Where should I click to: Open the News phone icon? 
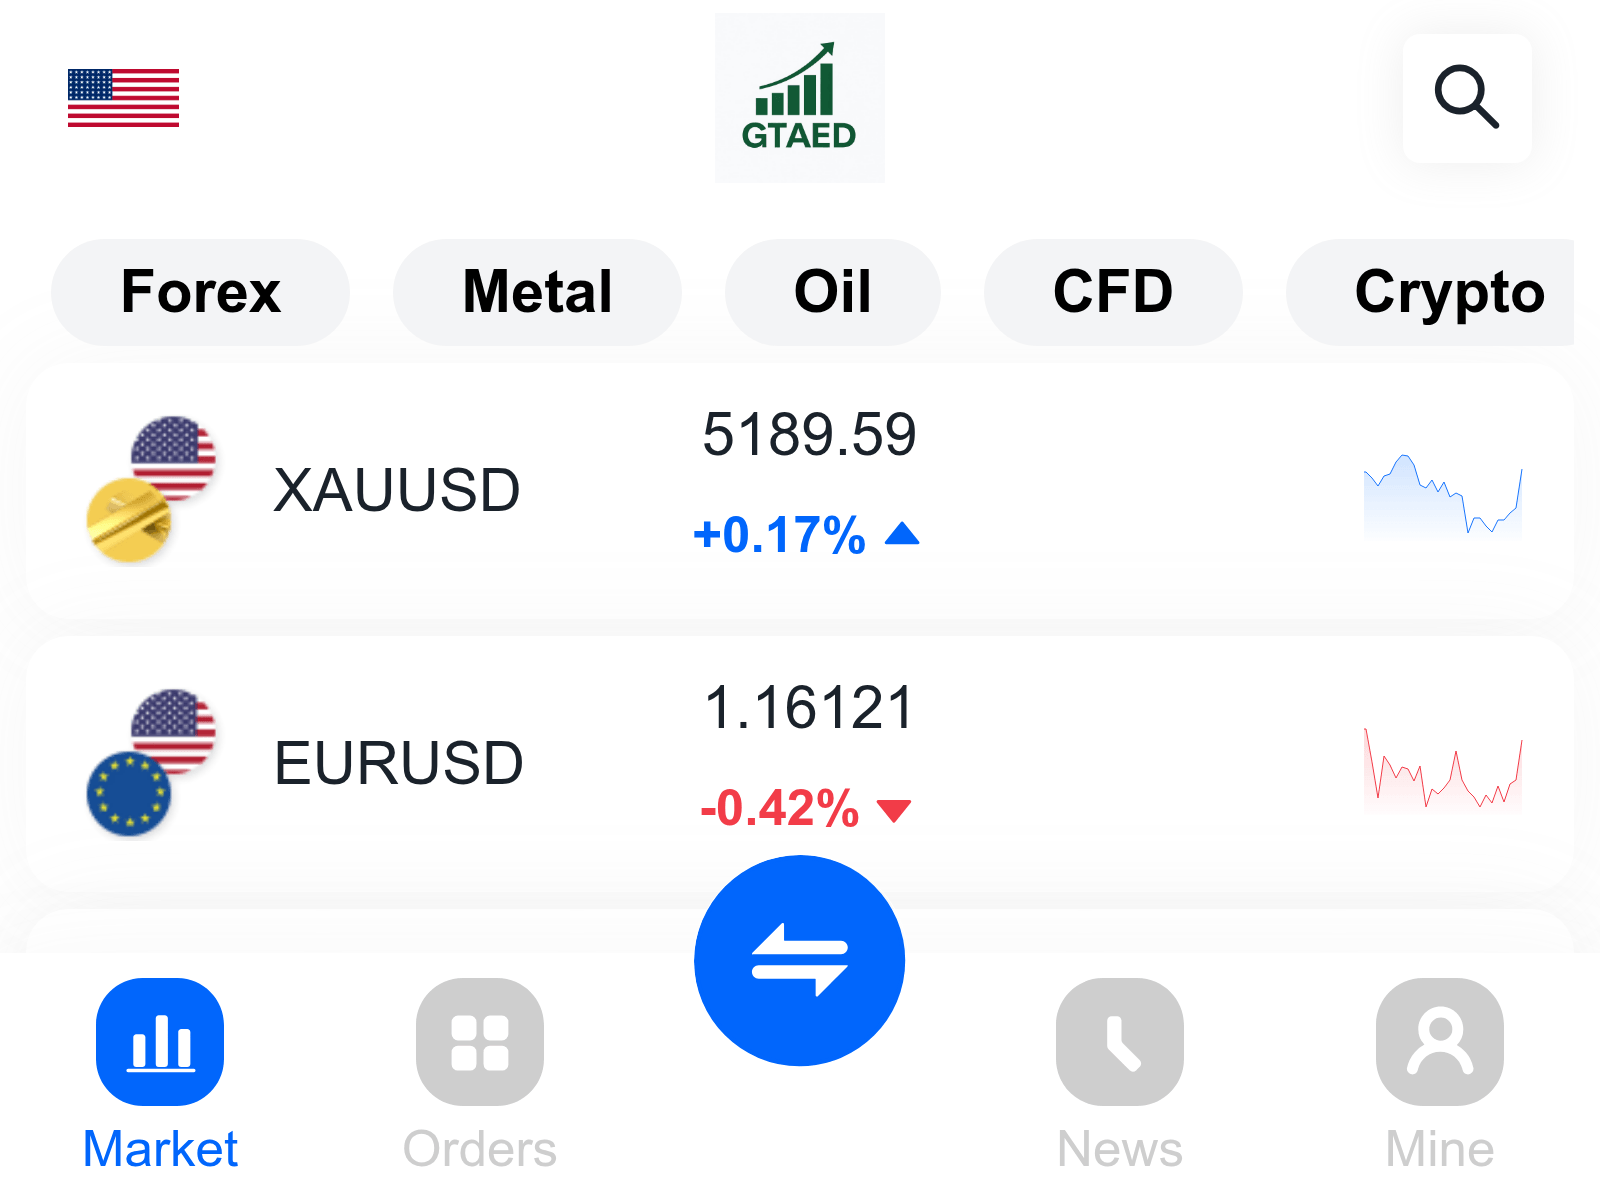pos(1120,1042)
